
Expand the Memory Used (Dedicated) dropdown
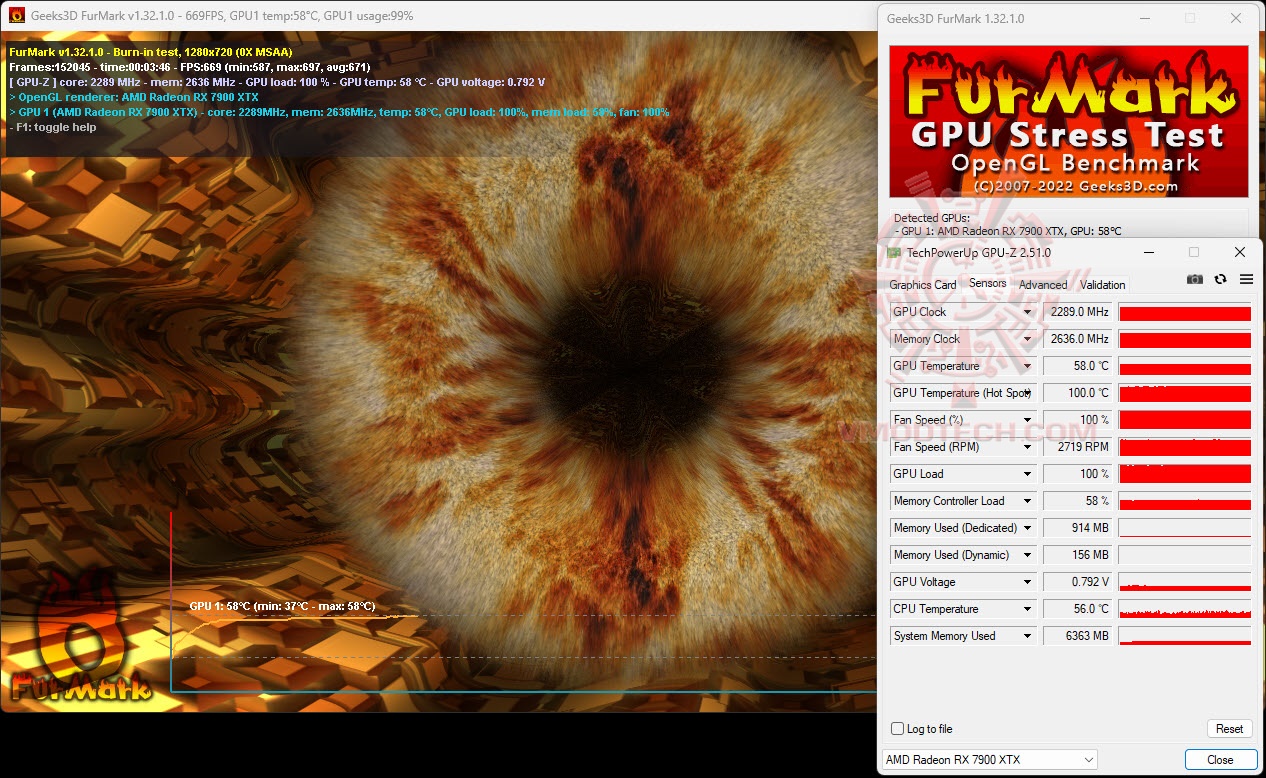(x=1027, y=528)
